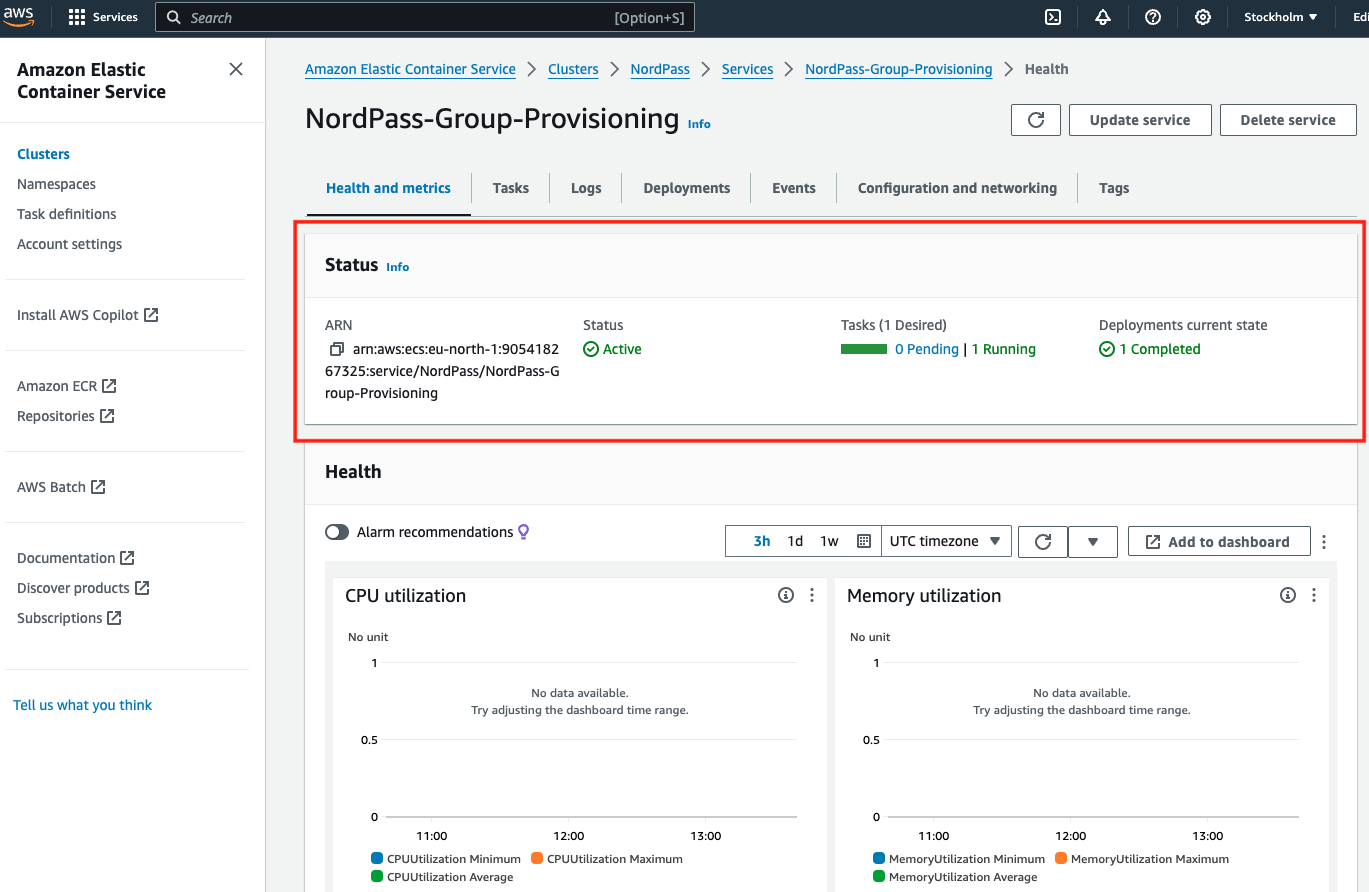Click the Info link beside Status heading
Screen dimensions: 1369x892
[398, 267]
